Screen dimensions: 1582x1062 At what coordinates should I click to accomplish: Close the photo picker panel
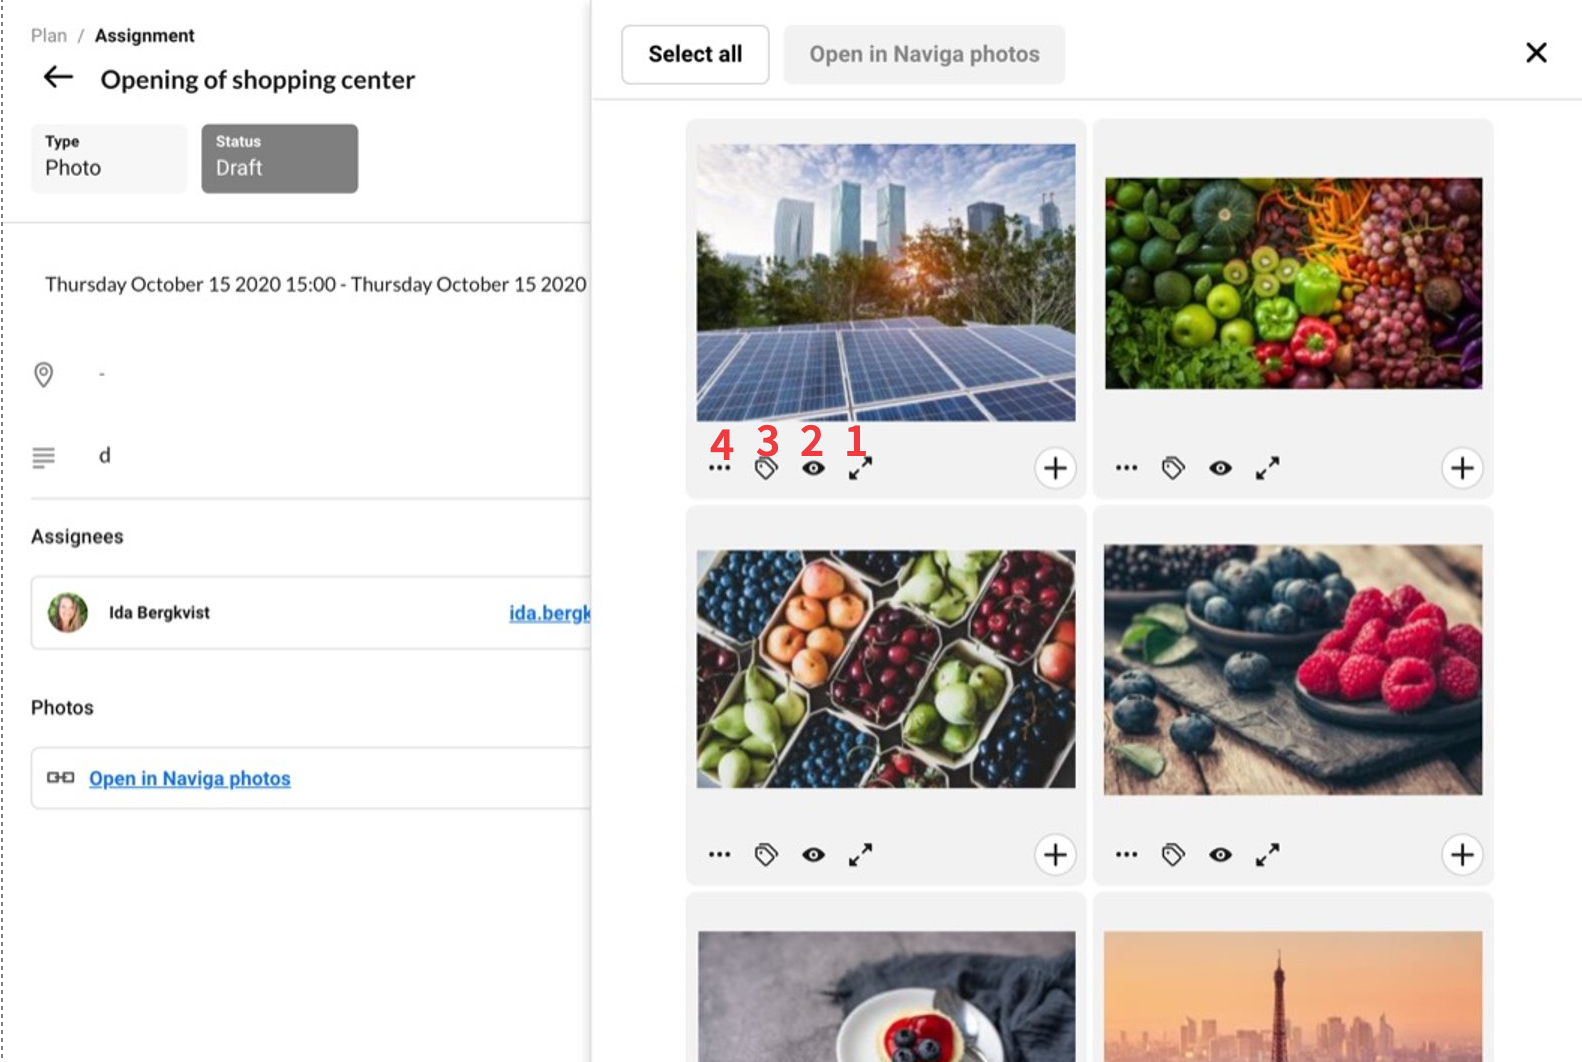click(x=1536, y=53)
